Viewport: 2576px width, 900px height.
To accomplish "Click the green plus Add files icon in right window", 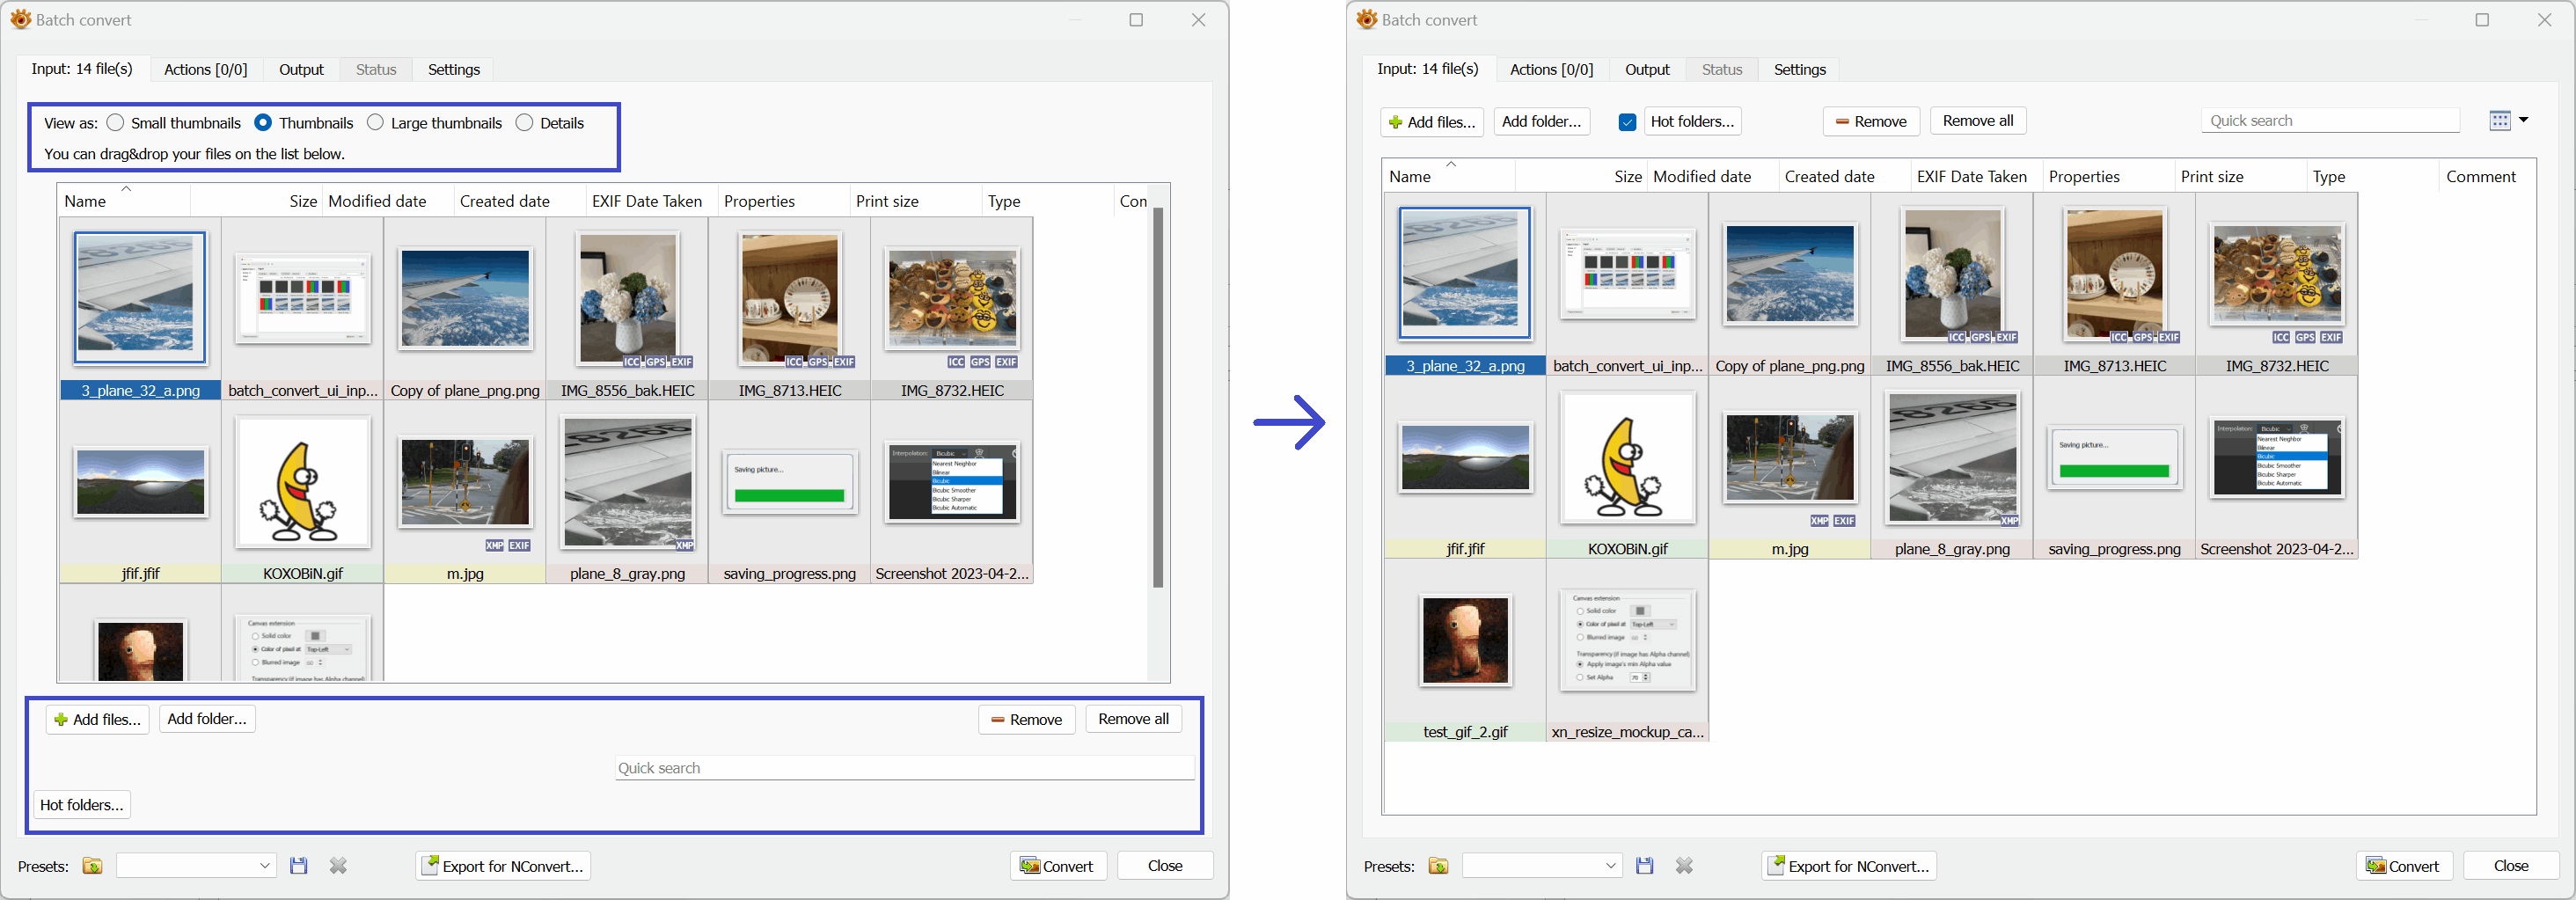I will (x=1395, y=122).
